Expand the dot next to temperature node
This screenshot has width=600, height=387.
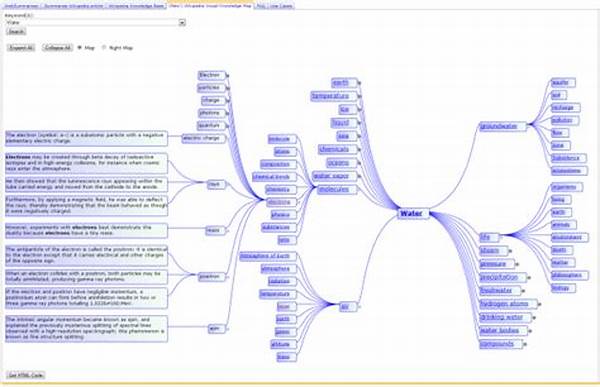pos(360,96)
